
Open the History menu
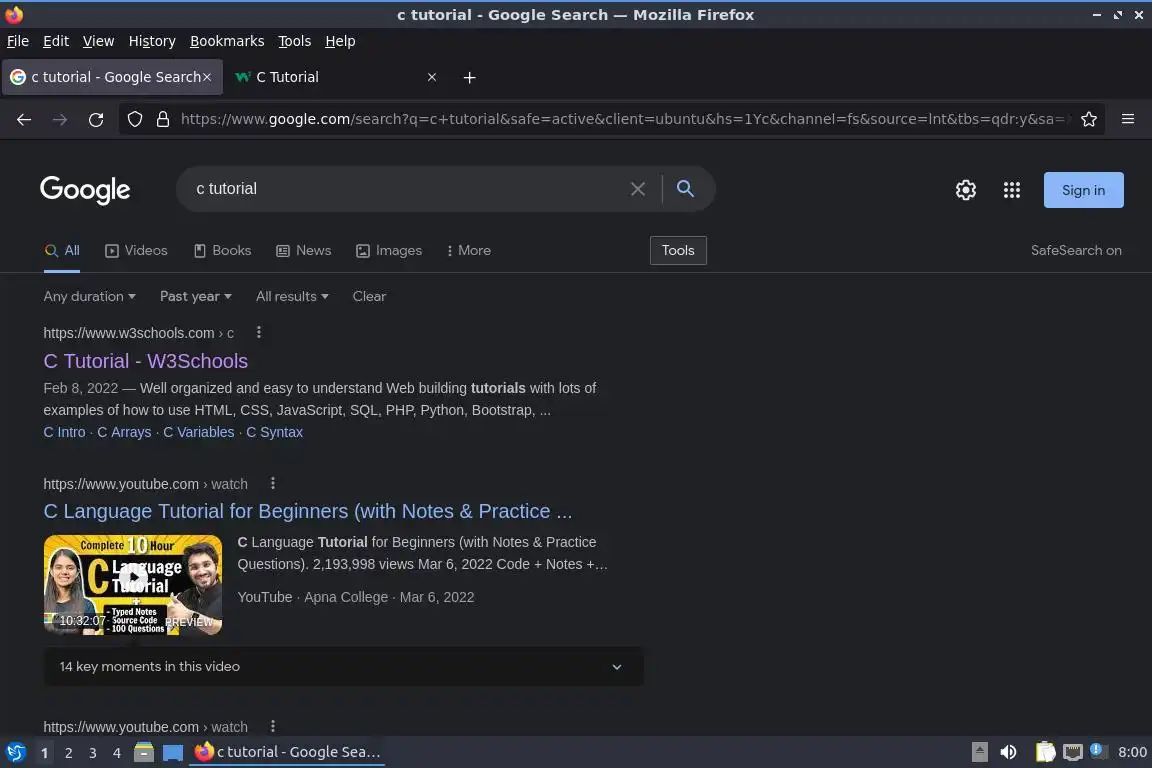(x=152, y=41)
